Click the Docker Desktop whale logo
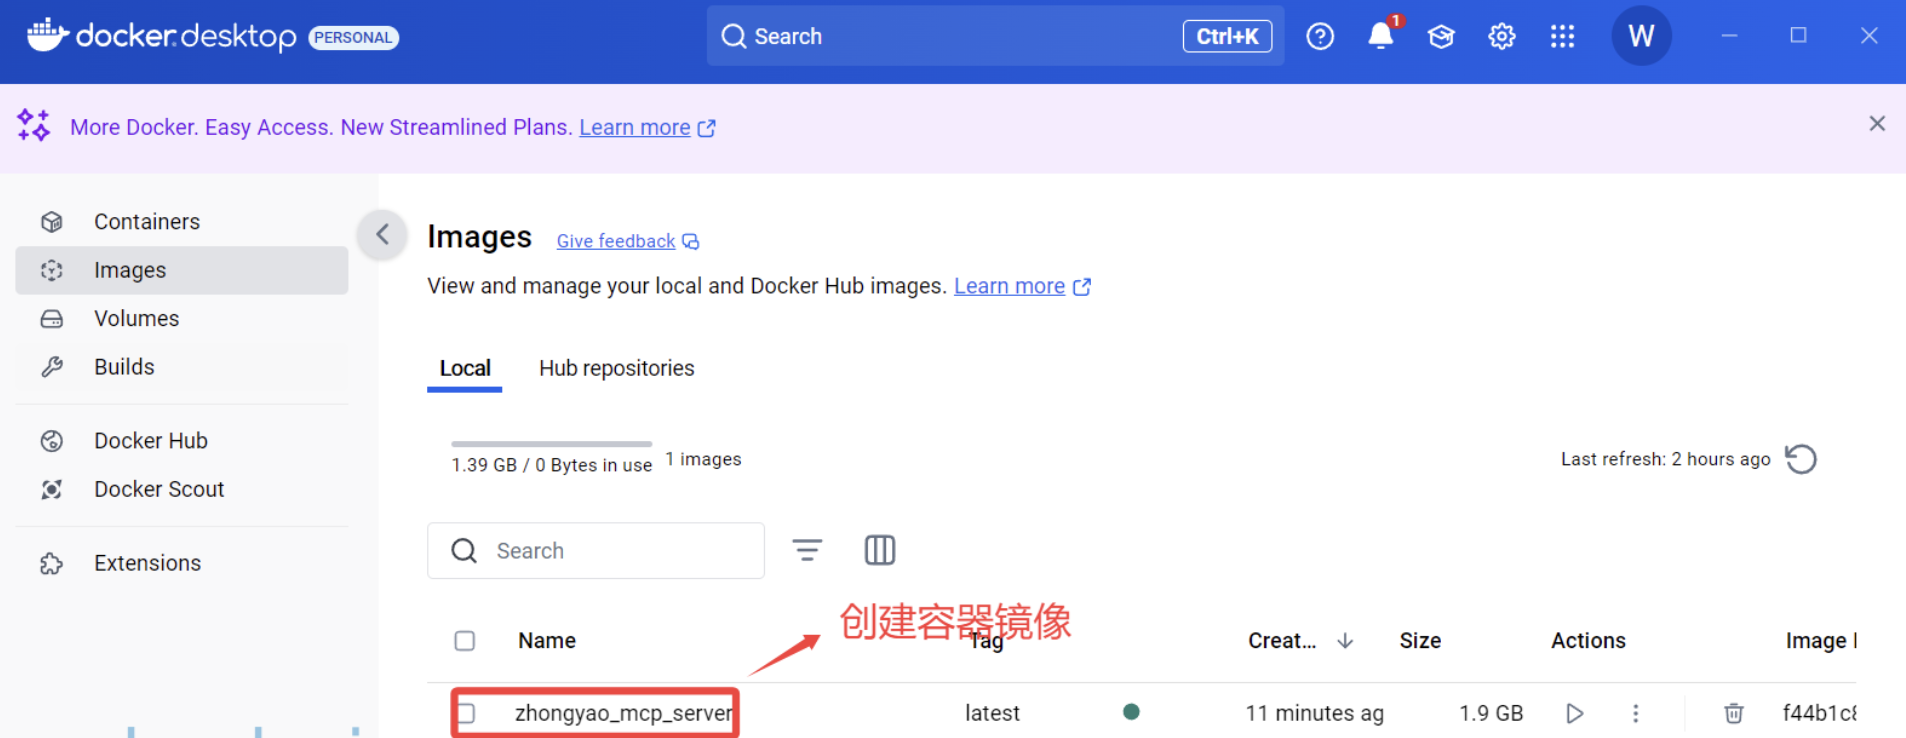The height and width of the screenshot is (738, 1906). click(x=48, y=35)
